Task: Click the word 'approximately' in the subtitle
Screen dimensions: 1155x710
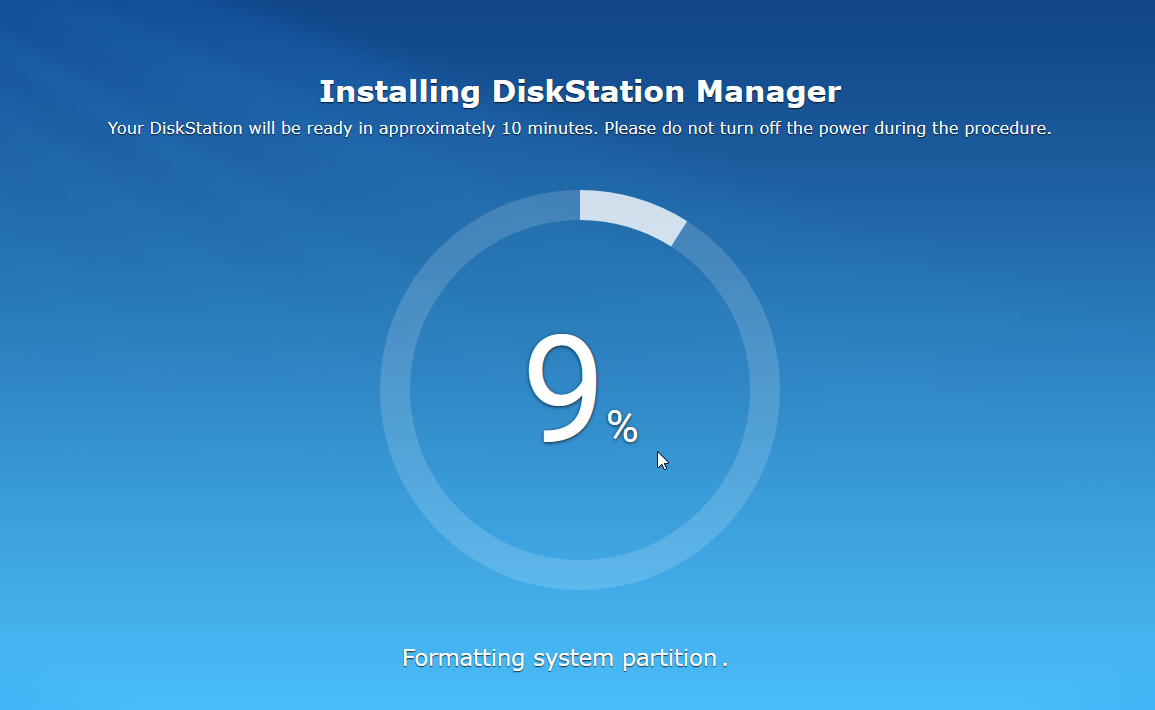Action: 436,129
